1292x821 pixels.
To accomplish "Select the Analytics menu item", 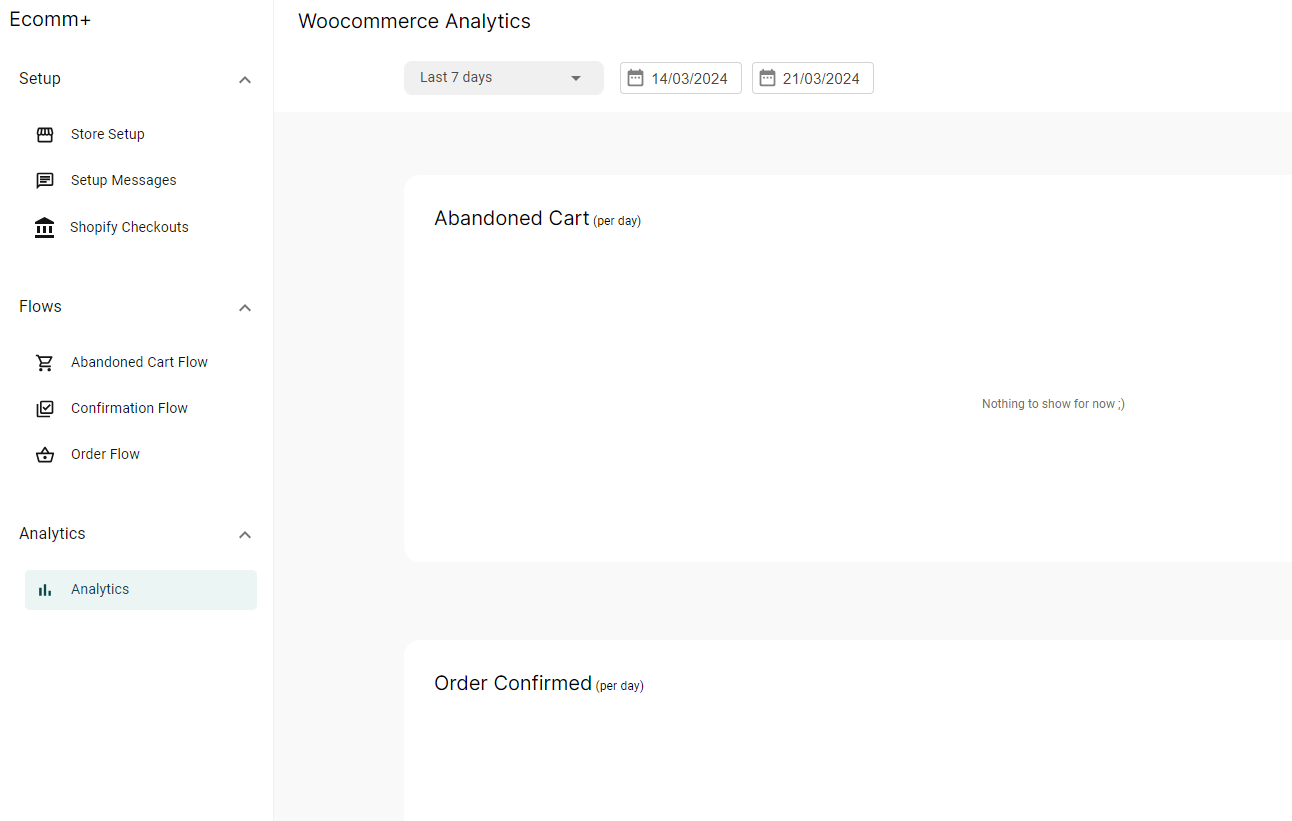I will (x=141, y=590).
